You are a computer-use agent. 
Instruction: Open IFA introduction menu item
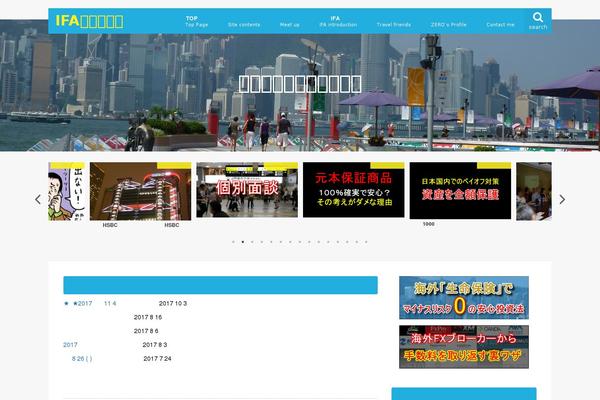pyautogui.click(x=338, y=21)
